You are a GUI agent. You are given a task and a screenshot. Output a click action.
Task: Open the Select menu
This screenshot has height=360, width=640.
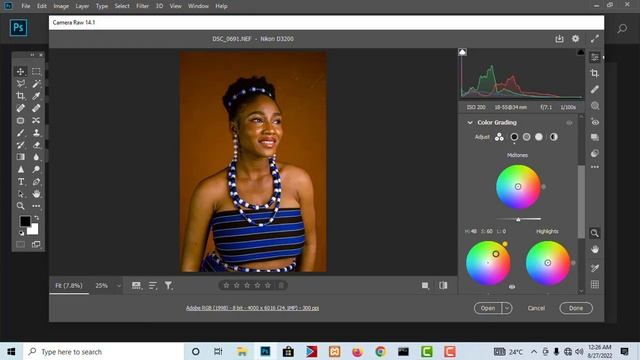(x=122, y=6)
